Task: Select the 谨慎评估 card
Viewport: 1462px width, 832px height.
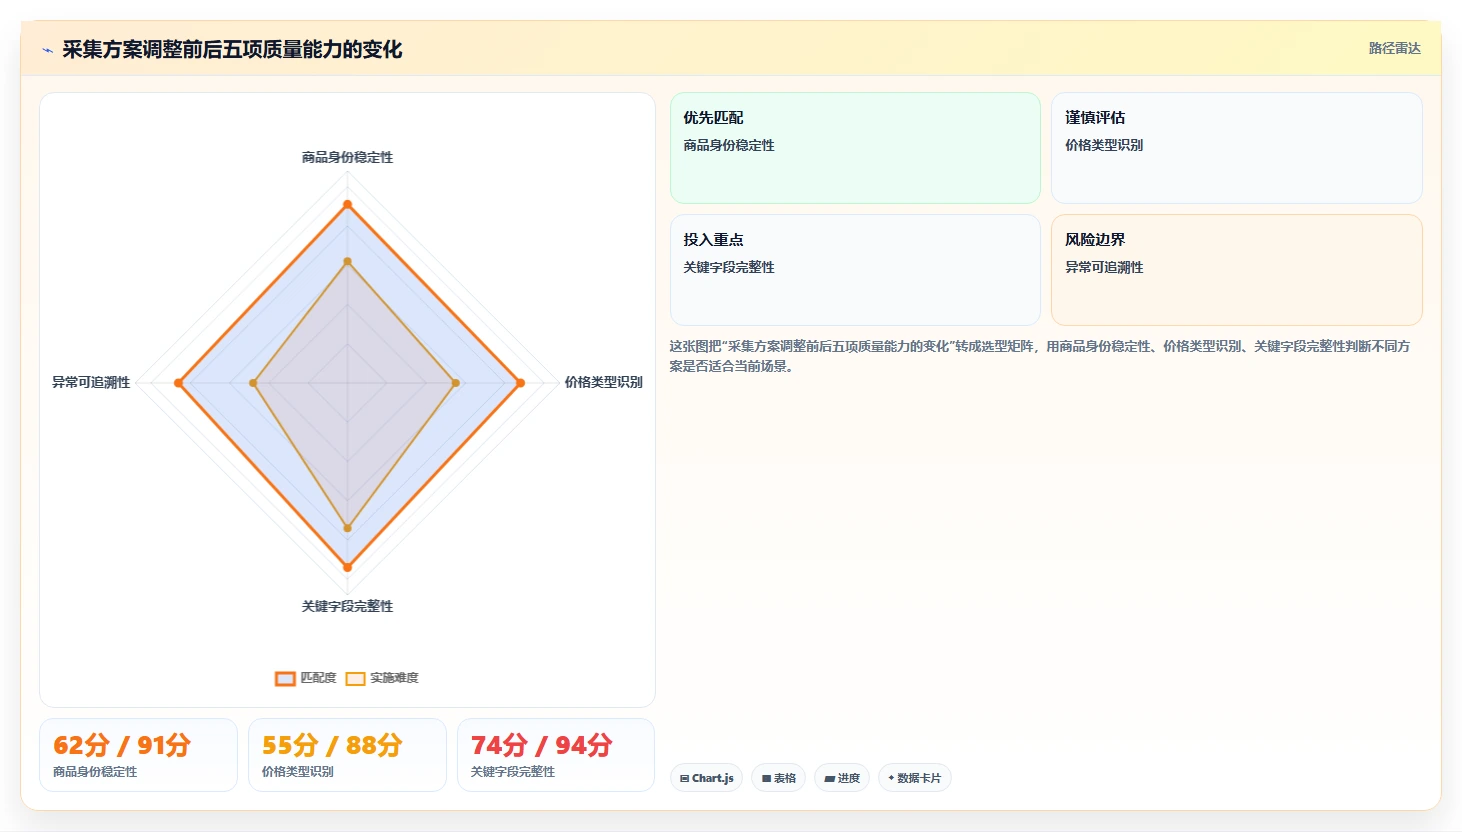Action: click(x=1236, y=148)
